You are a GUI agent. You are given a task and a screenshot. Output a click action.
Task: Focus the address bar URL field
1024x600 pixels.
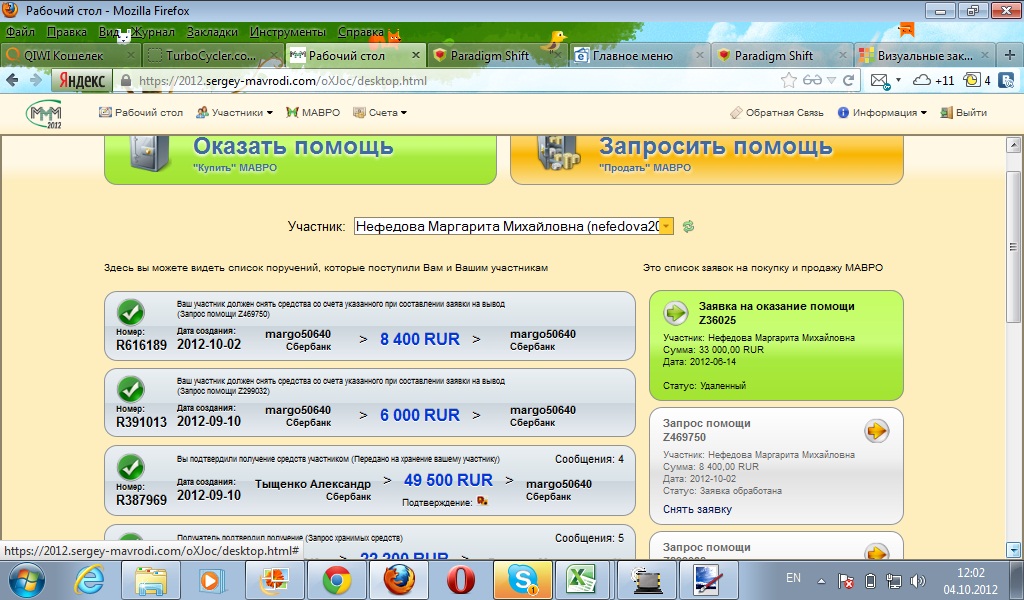point(451,80)
